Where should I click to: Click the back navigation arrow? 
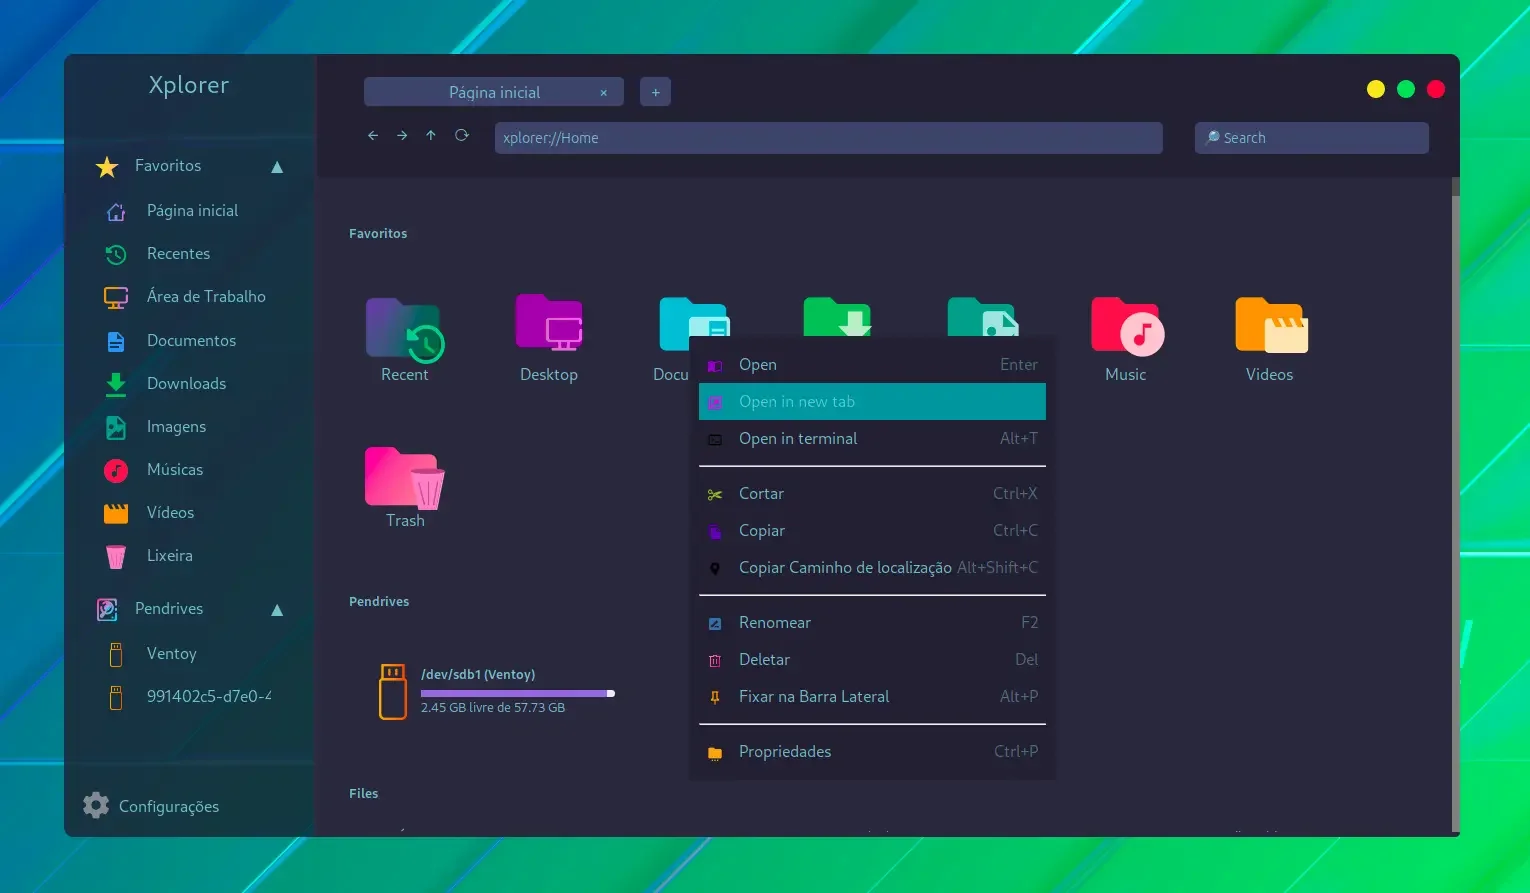click(373, 136)
